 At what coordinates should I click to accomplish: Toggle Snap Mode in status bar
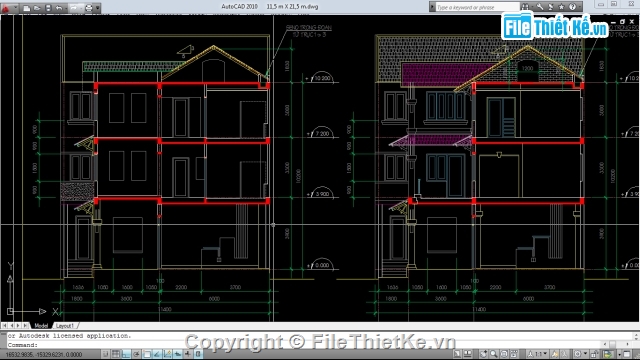click(x=105, y=354)
